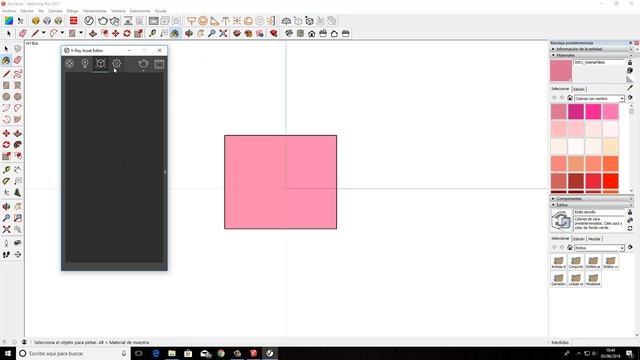Select the Walk footprints tool in left toolbar
Screen dimensions: 640x360
(6, 255)
